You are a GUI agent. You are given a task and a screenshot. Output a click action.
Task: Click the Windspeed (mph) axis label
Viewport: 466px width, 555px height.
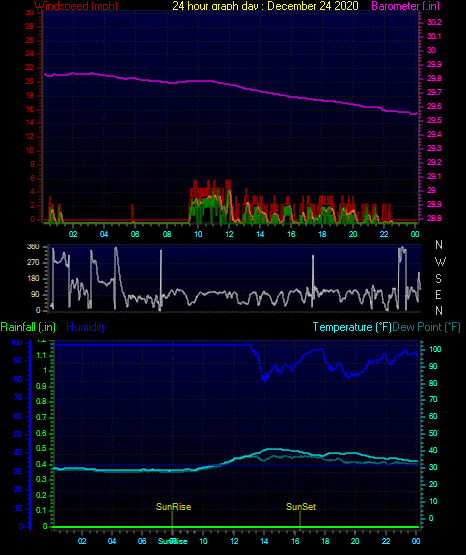tap(76, 6)
